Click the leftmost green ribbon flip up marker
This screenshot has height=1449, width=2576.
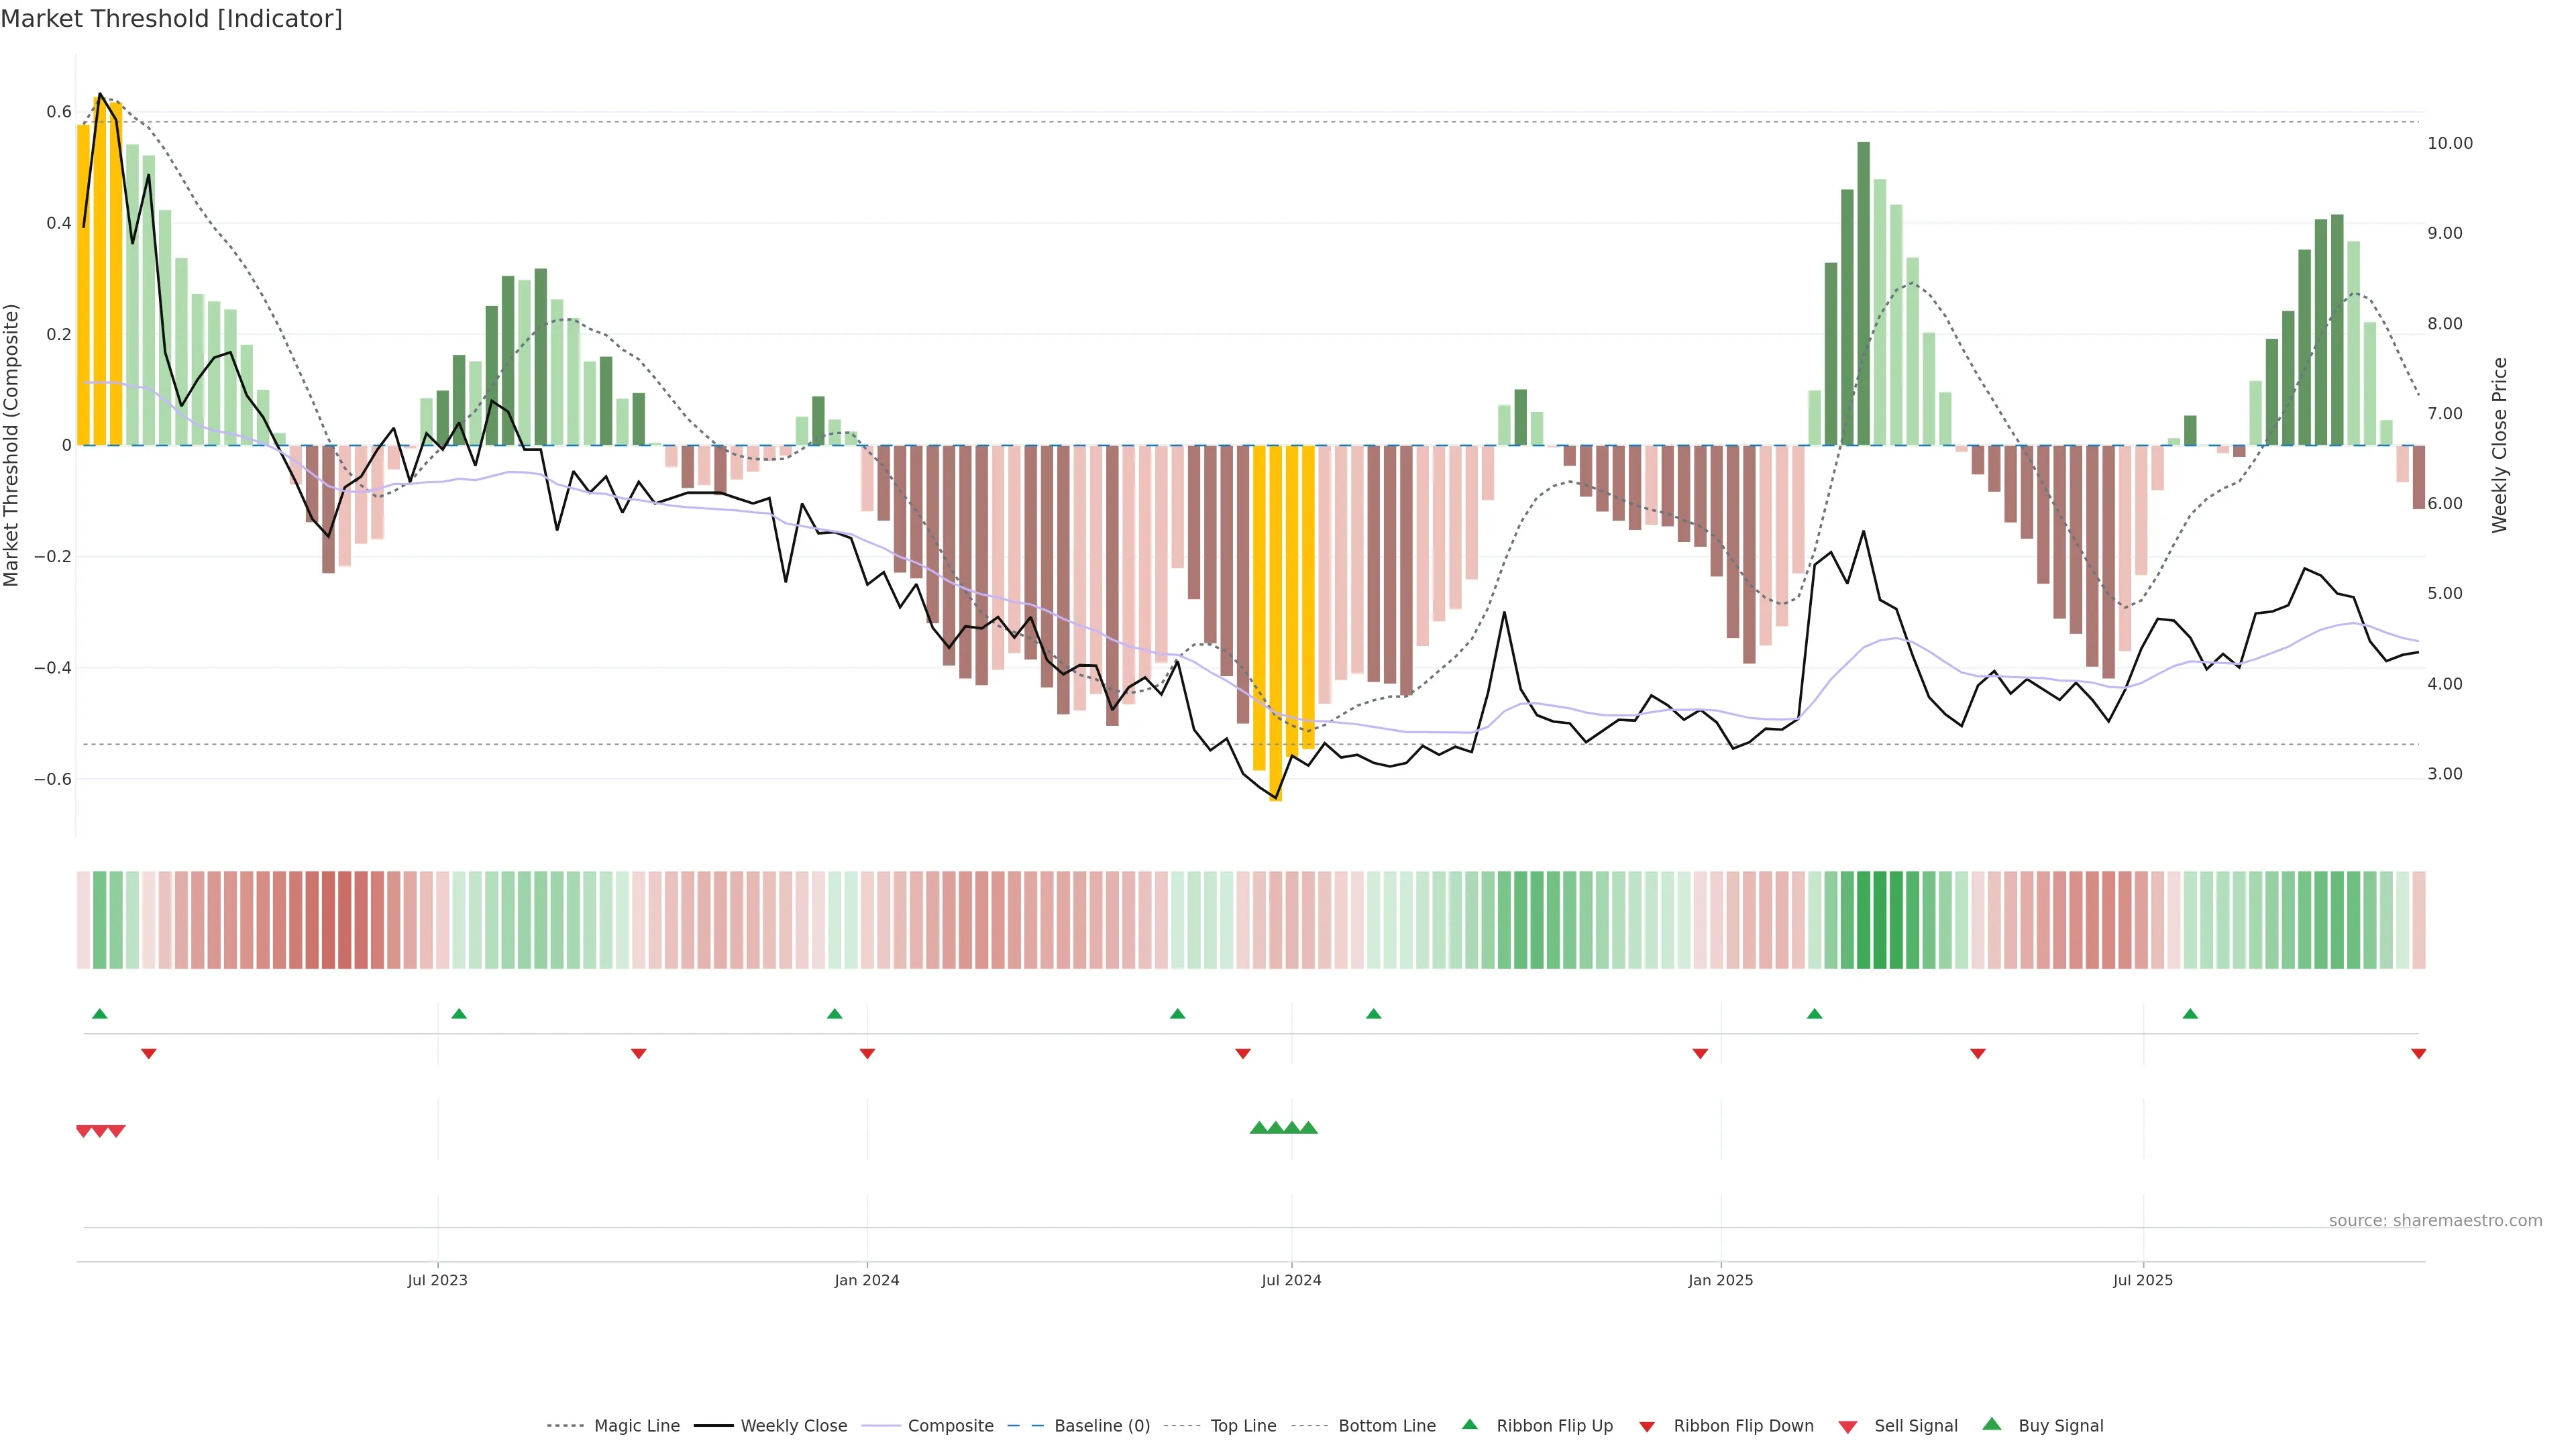[x=99, y=1014]
